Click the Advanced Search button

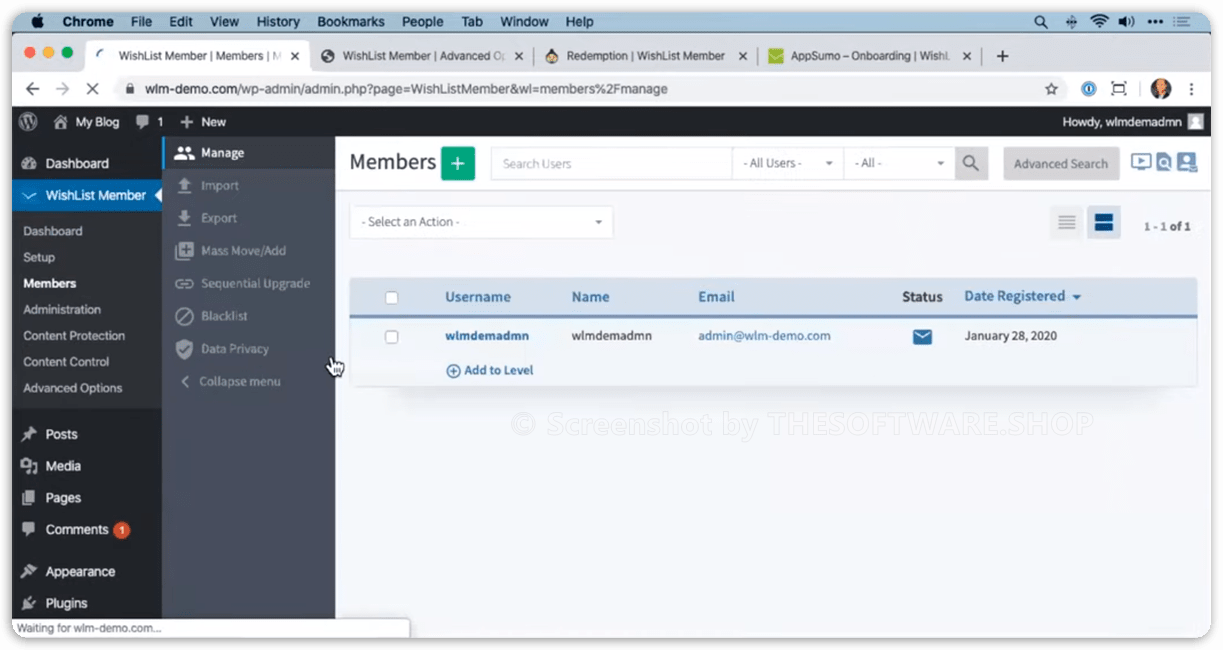pyautogui.click(x=1061, y=164)
